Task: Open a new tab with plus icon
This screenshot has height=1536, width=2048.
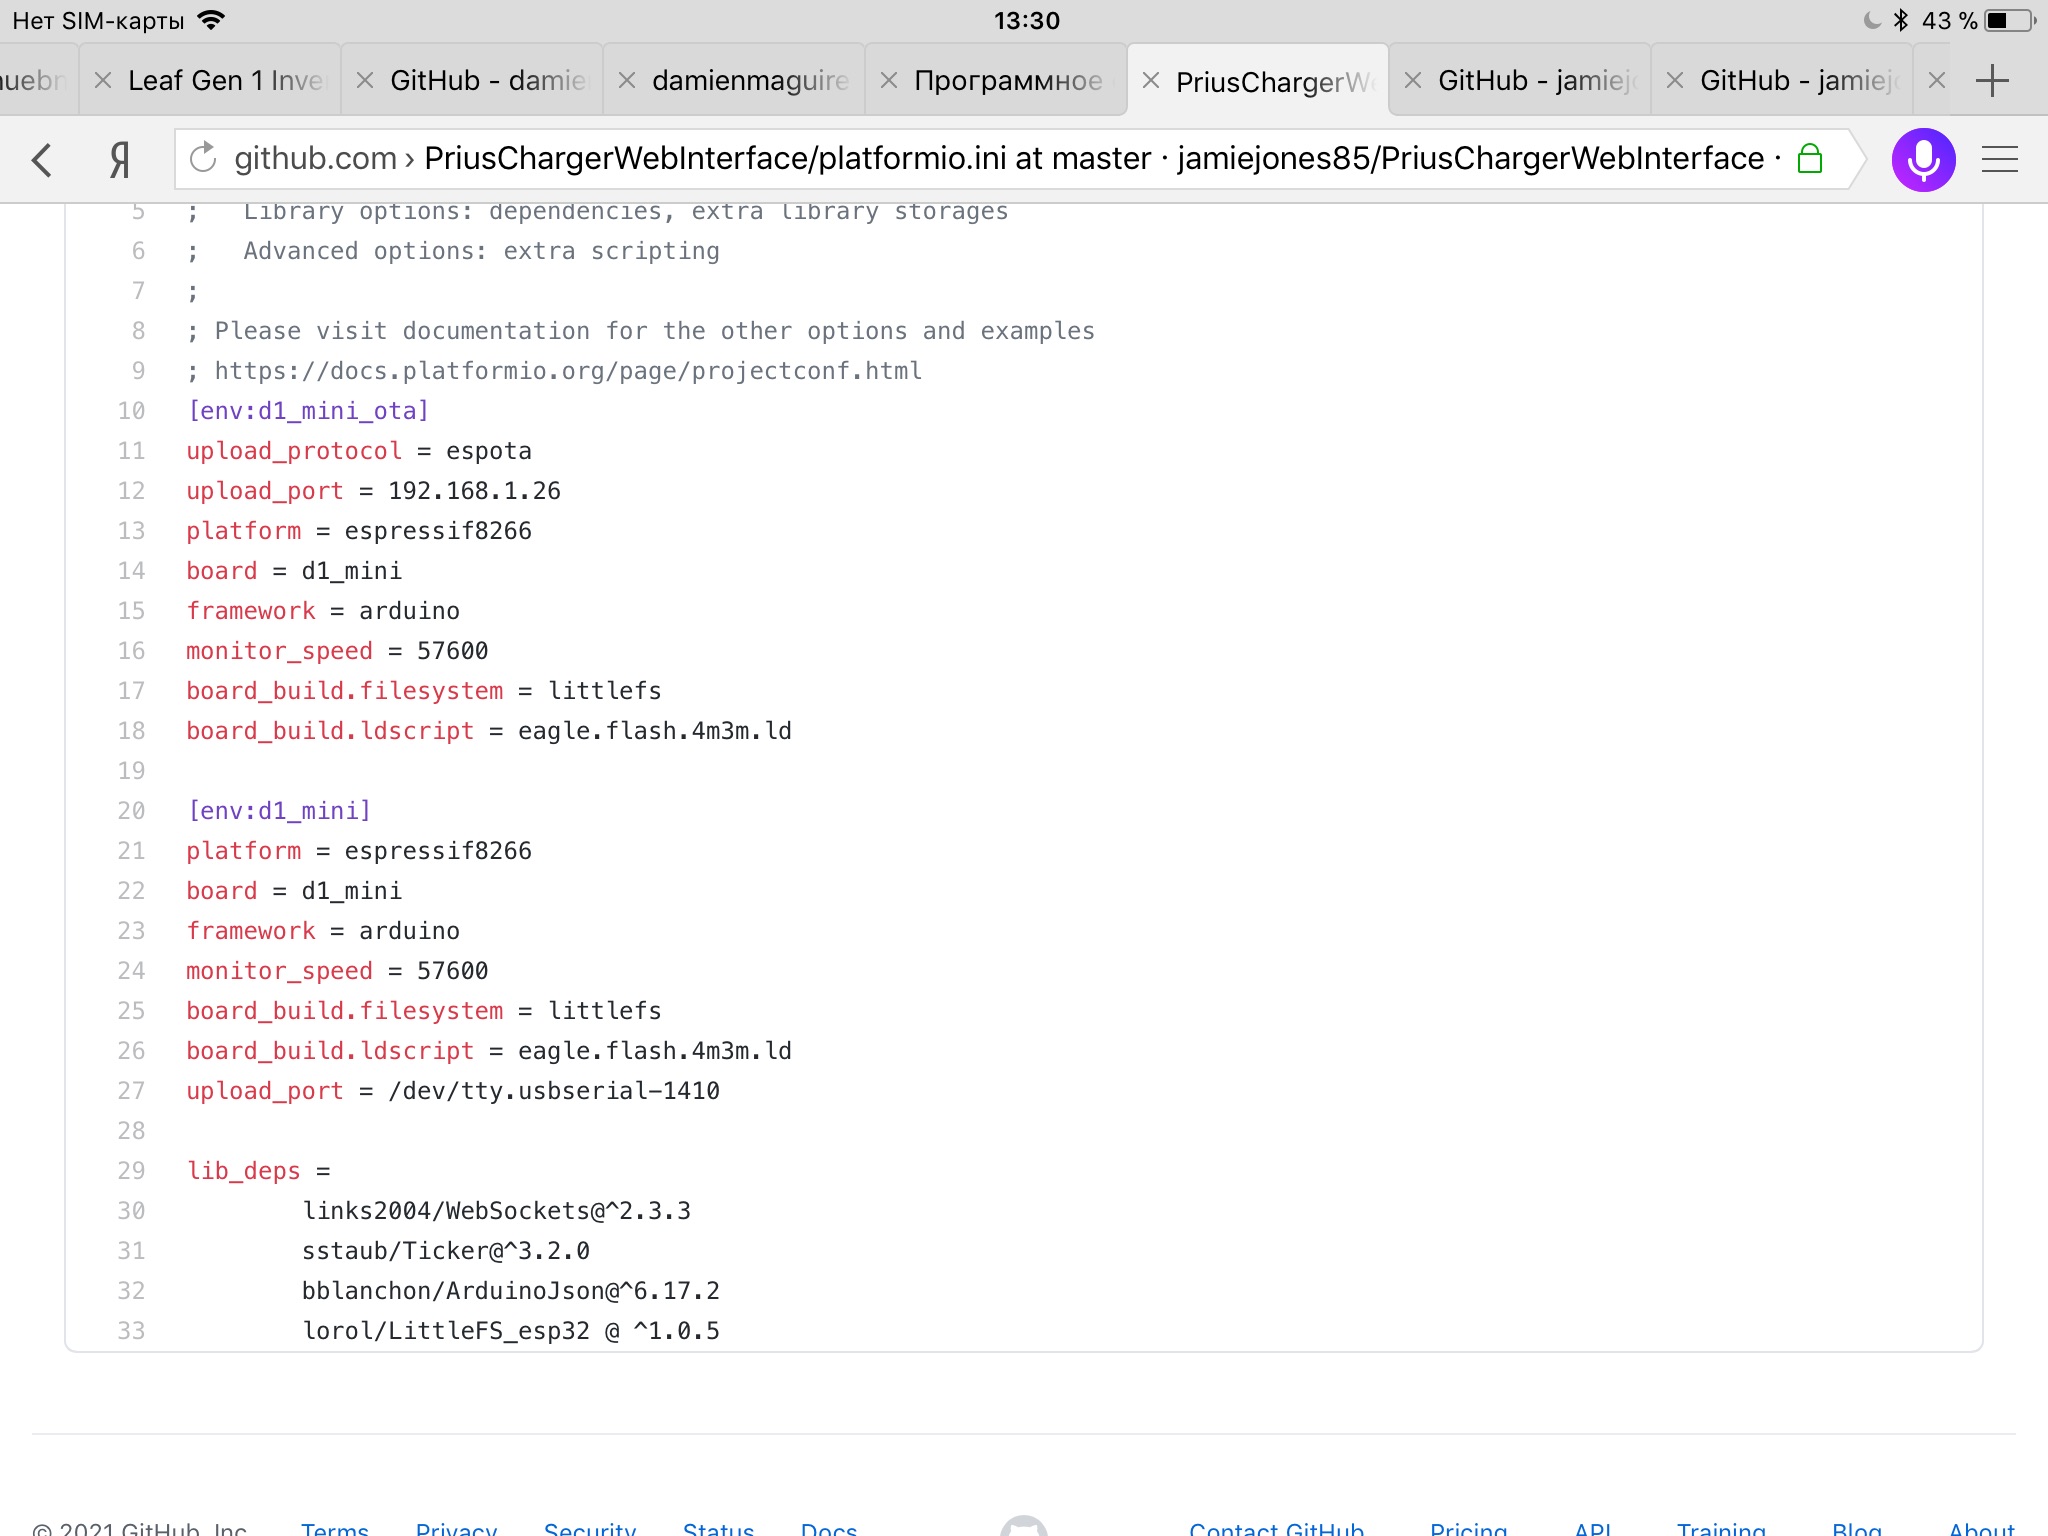Action: (x=1992, y=80)
